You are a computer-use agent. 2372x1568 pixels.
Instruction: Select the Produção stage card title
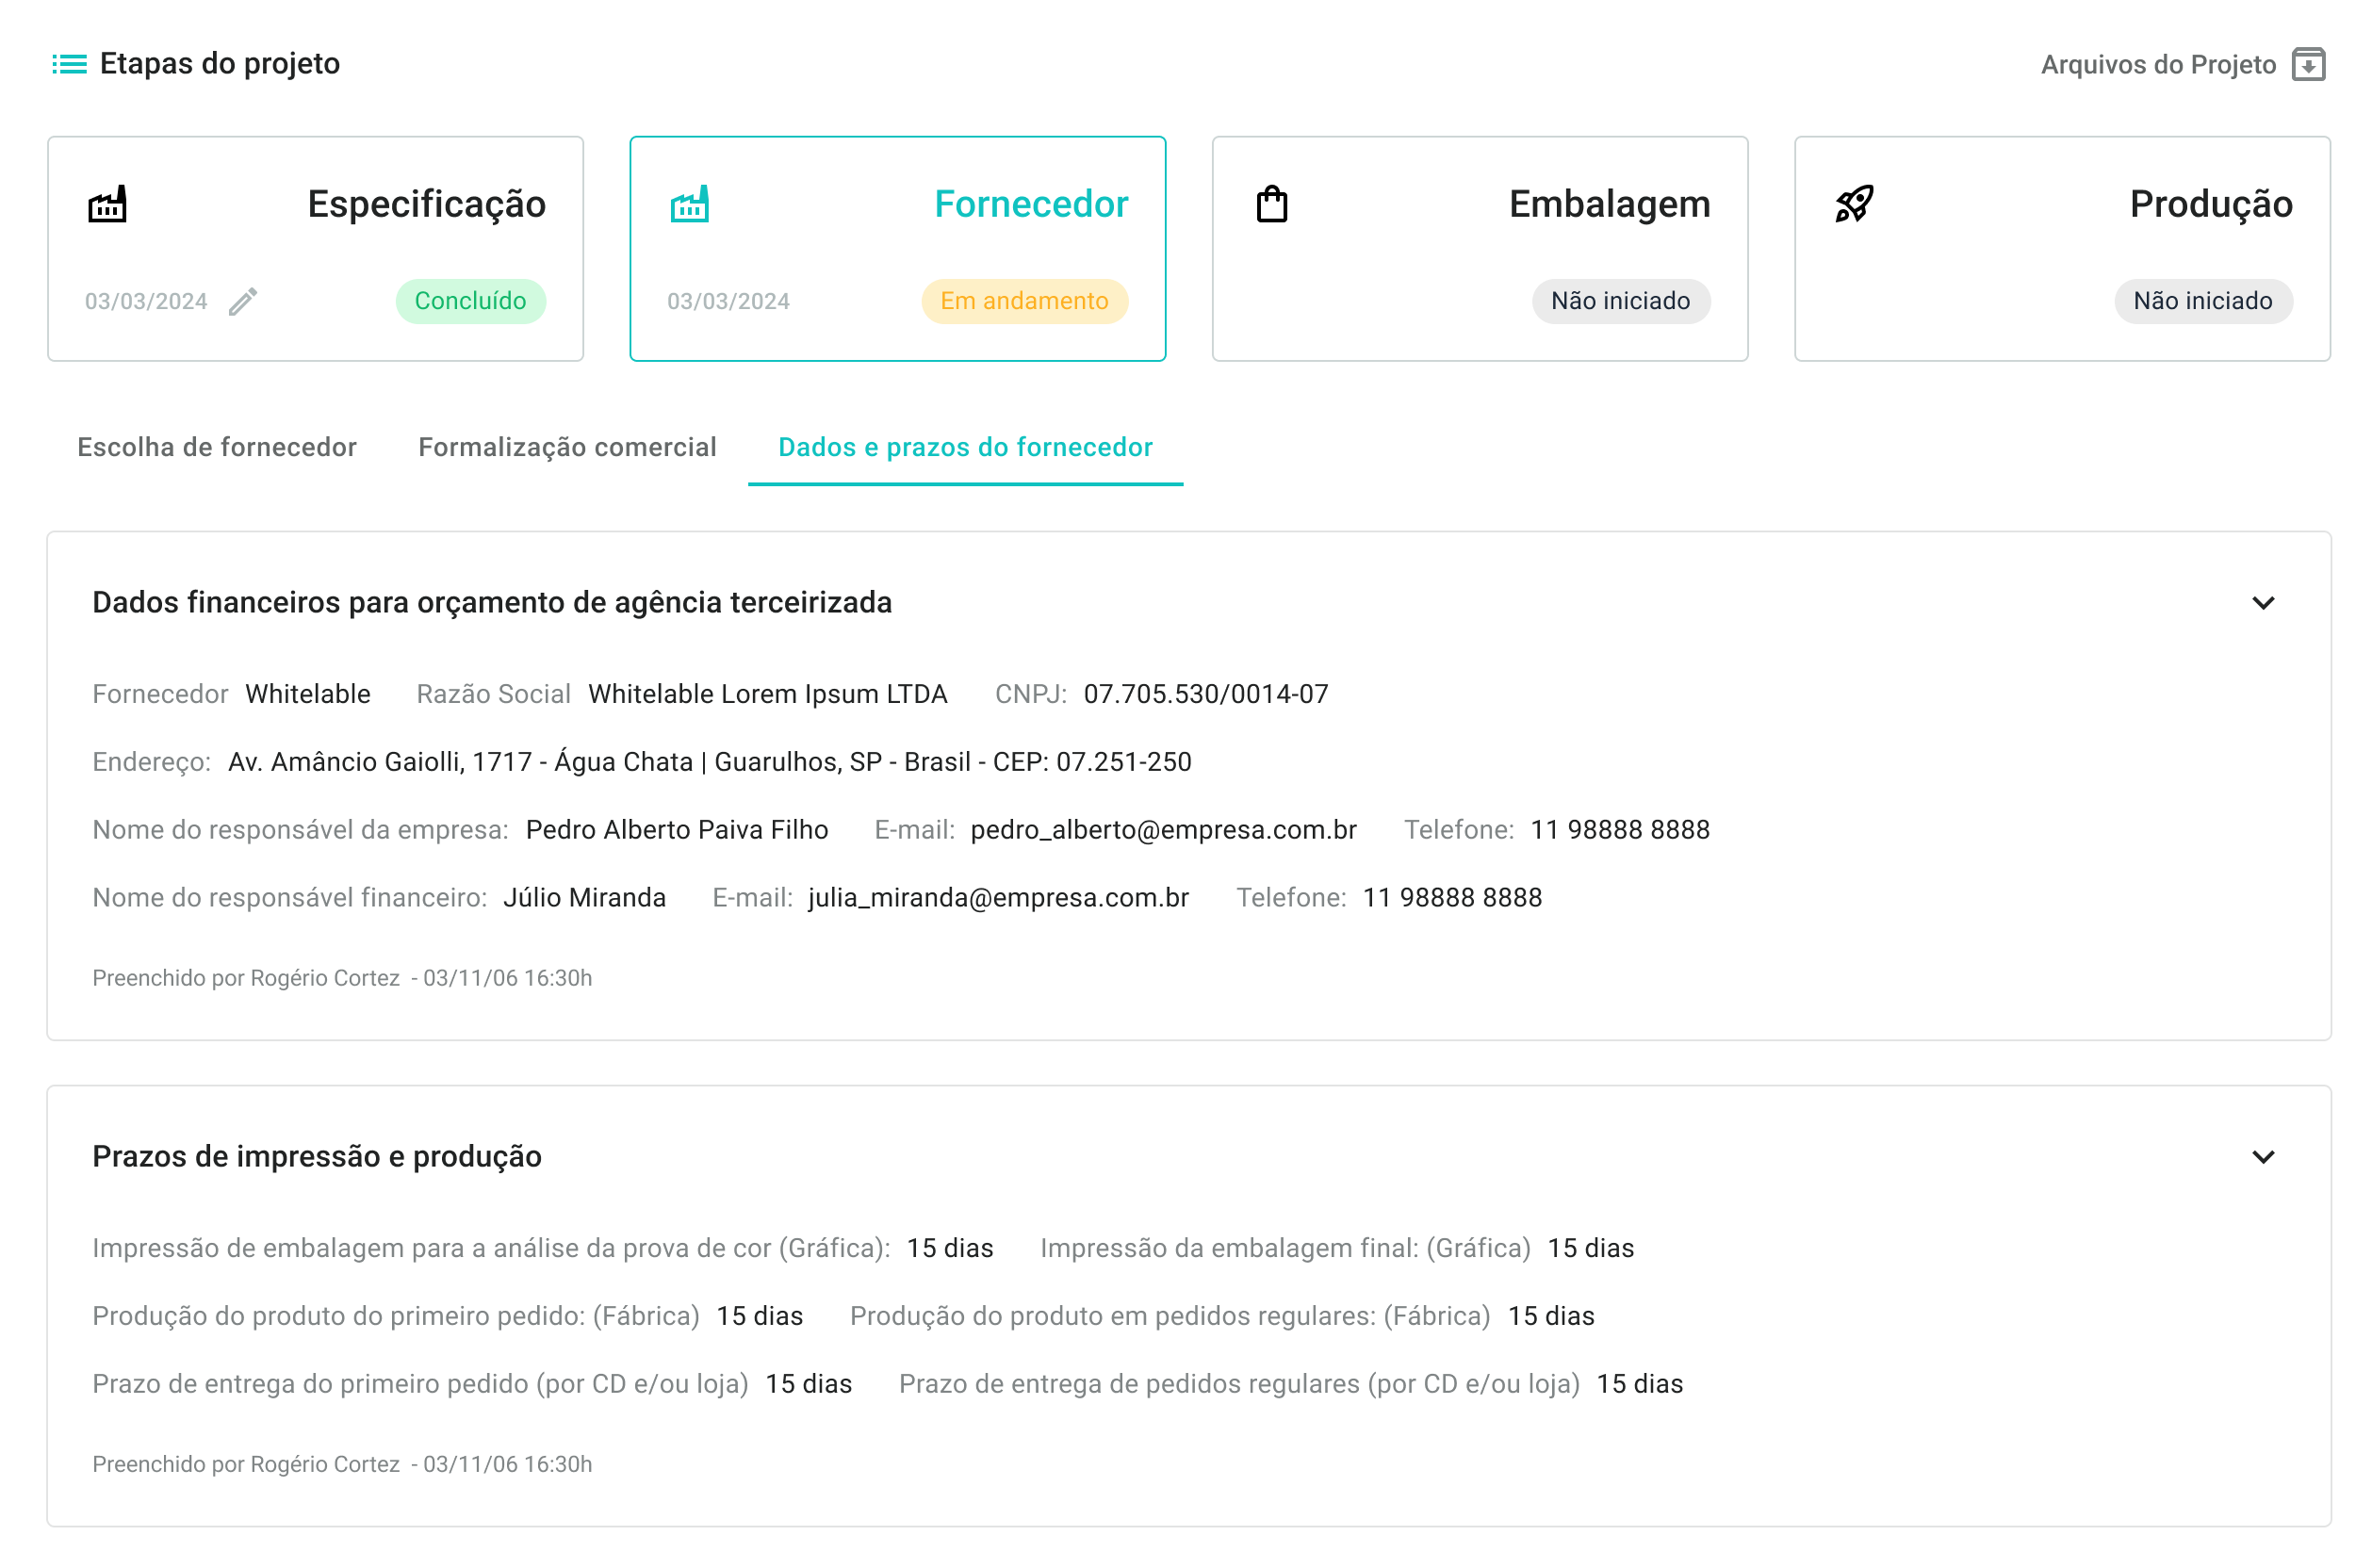pos(2210,204)
